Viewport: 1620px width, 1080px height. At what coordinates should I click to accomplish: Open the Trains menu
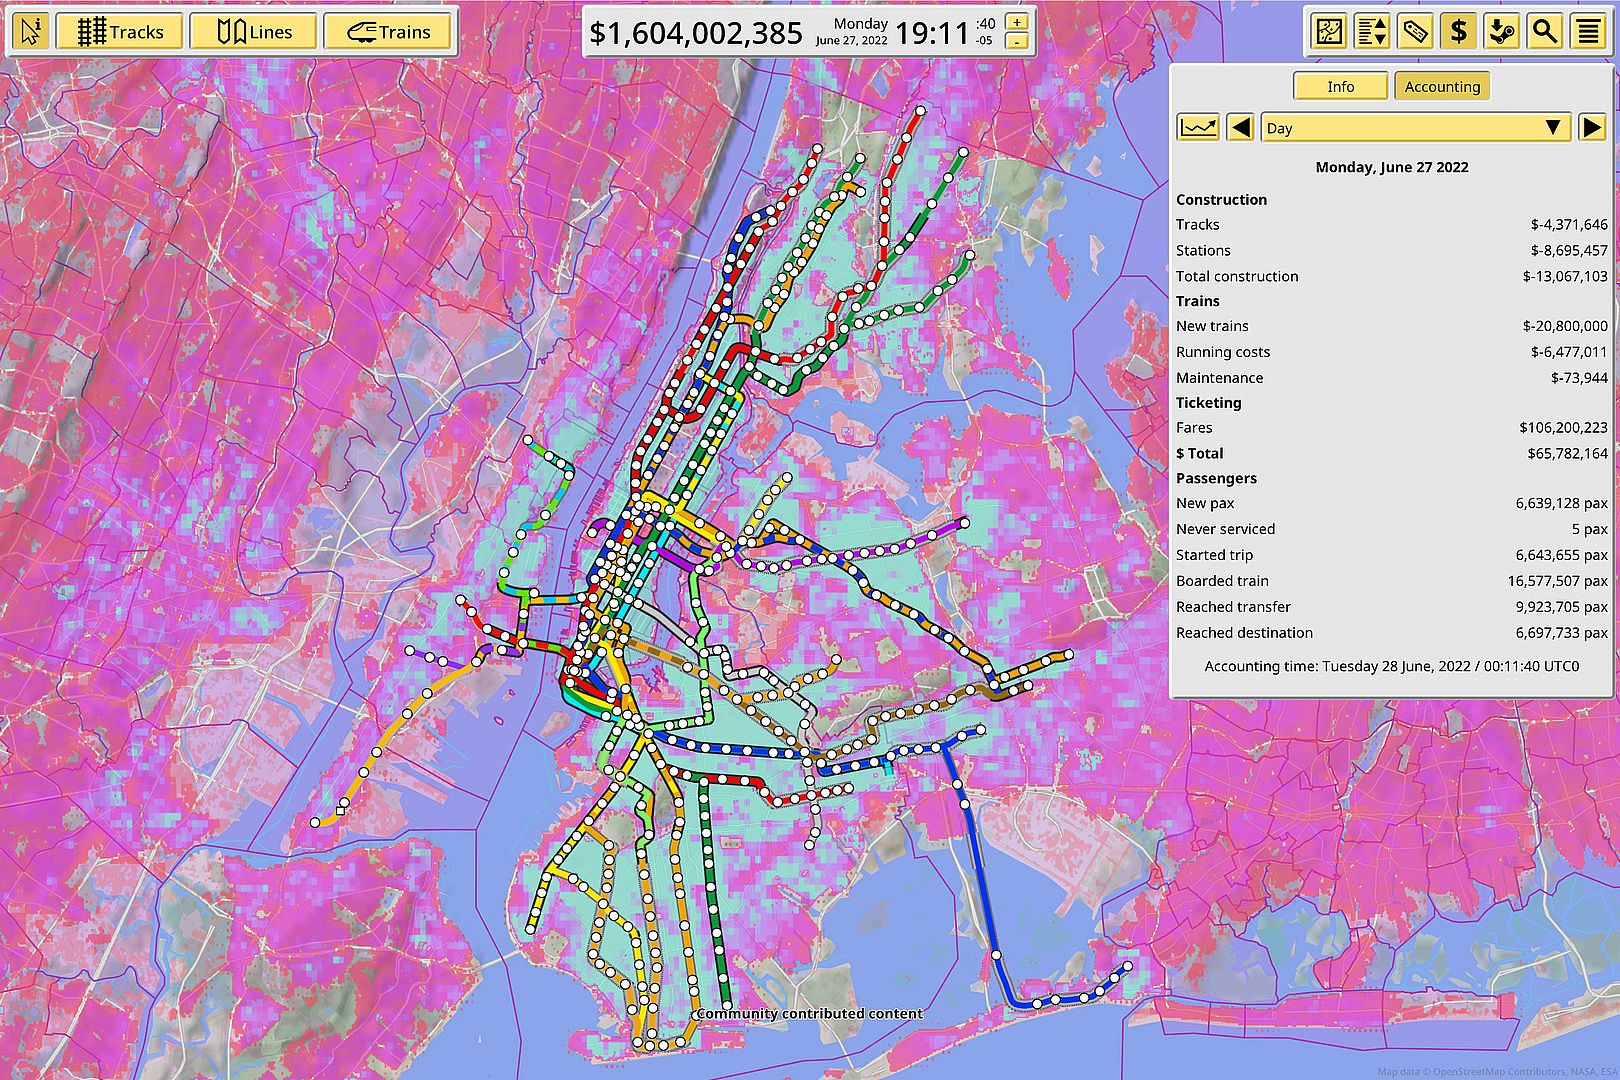coord(388,32)
